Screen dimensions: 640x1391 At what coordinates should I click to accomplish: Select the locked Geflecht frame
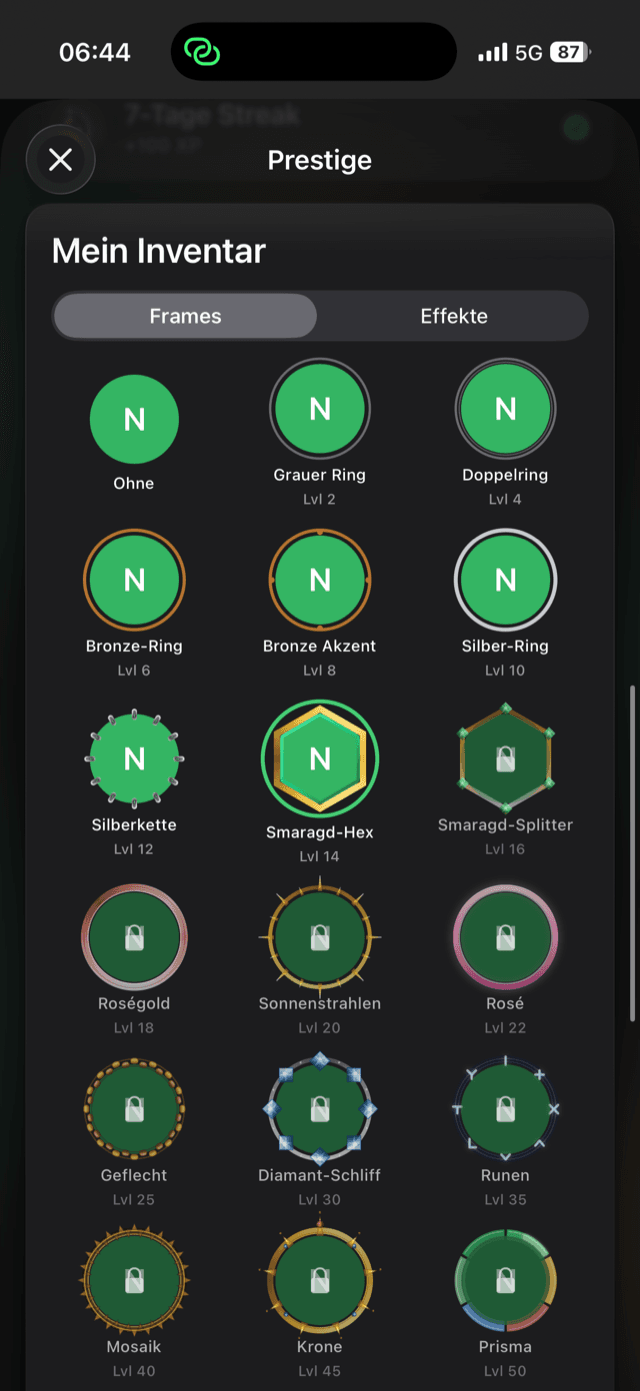(x=134, y=1109)
